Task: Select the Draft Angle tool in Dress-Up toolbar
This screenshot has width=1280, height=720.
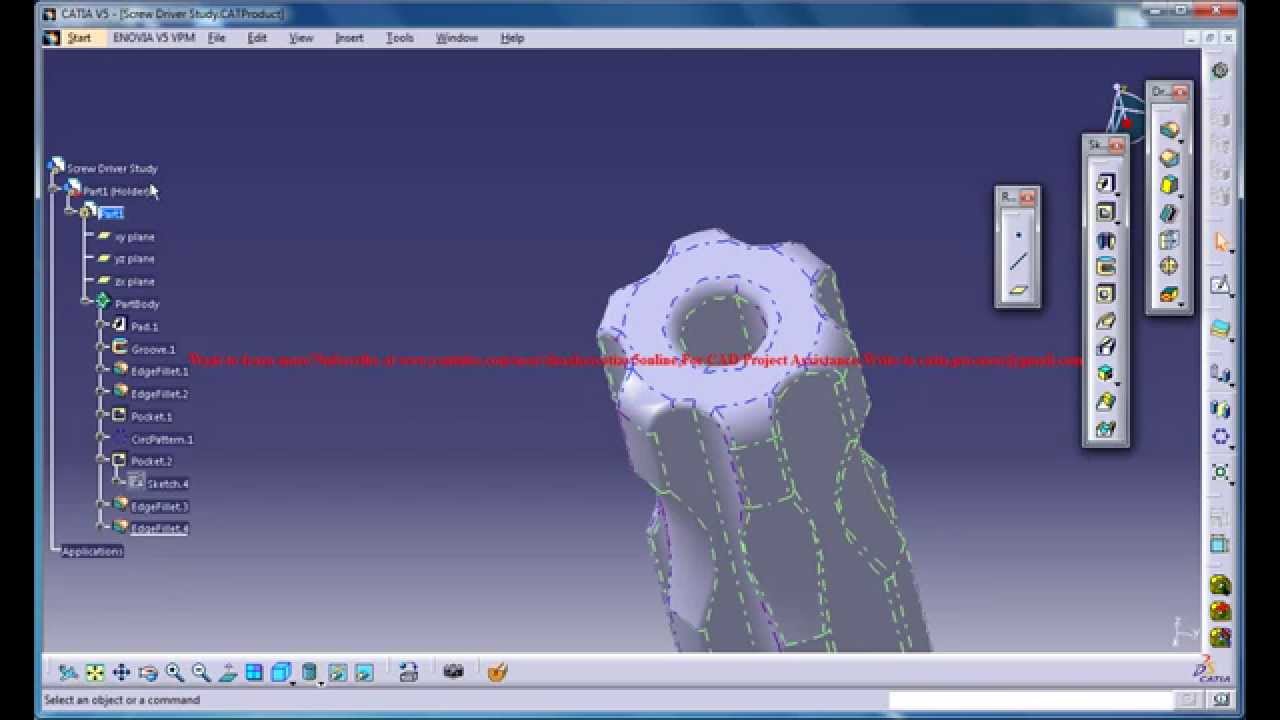Action: 1168,186
